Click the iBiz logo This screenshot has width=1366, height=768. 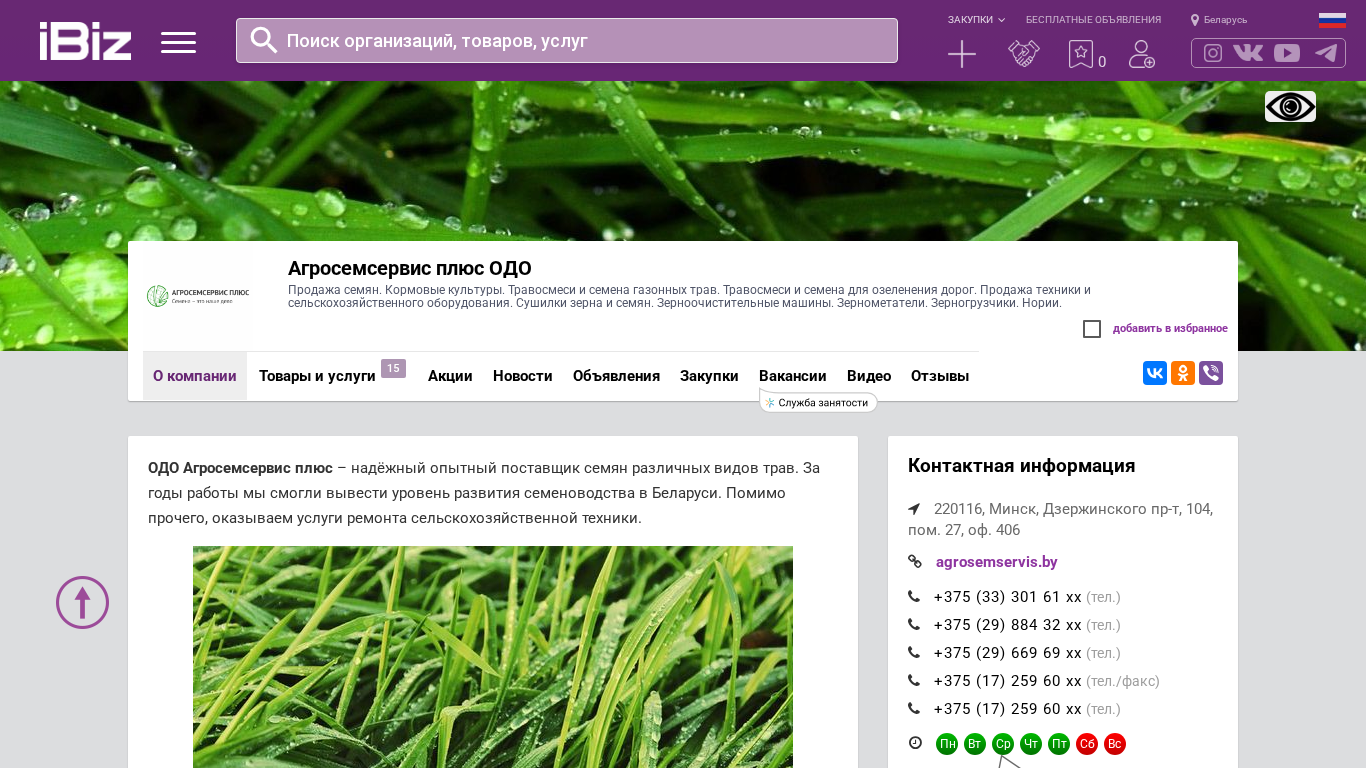click(x=85, y=41)
